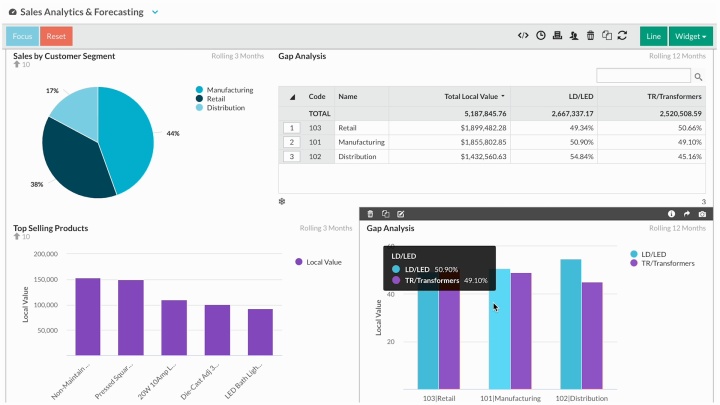The height and width of the screenshot is (405, 720).
Task: Click the Non-Maintain product bar
Action: click(88, 317)
